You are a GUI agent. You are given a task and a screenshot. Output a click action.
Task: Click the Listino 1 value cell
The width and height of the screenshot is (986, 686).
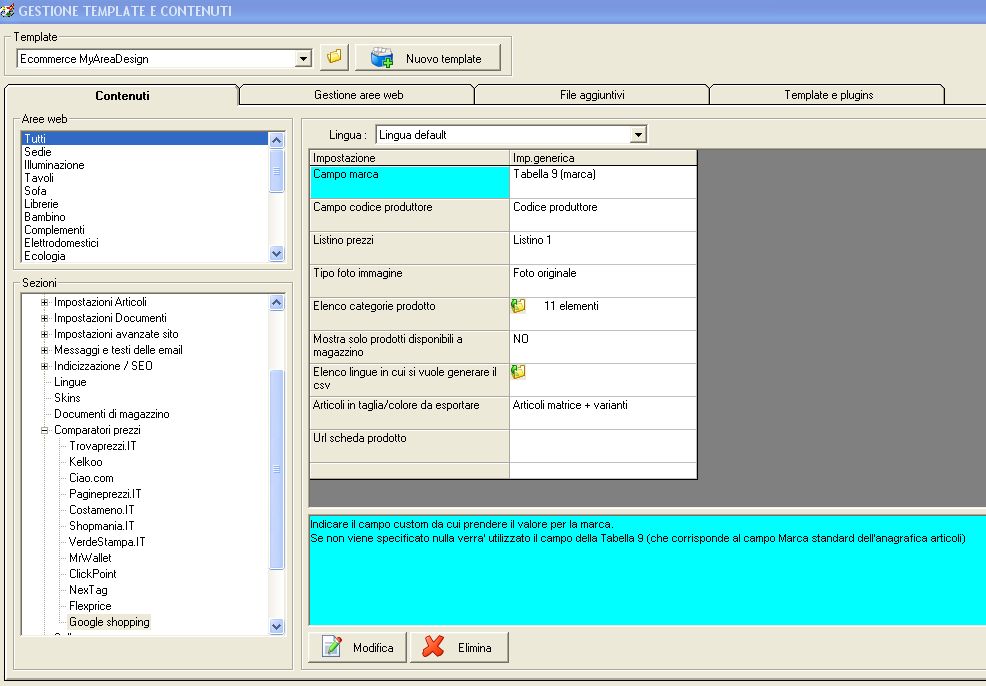point(603,248)
